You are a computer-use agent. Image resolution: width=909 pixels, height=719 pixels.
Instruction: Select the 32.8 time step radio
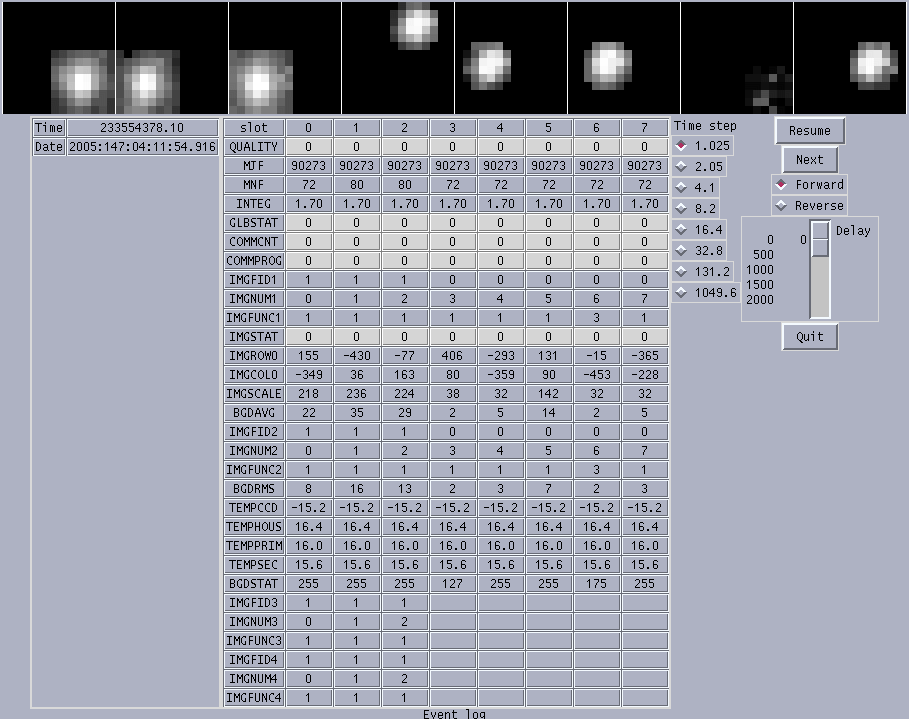coord(699,250)
